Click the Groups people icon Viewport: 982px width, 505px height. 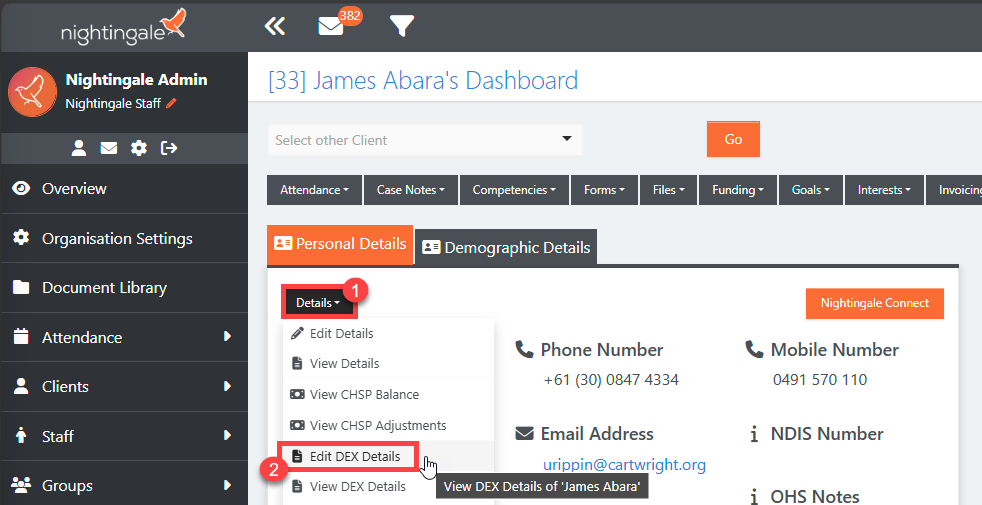(x=21, y=485)
